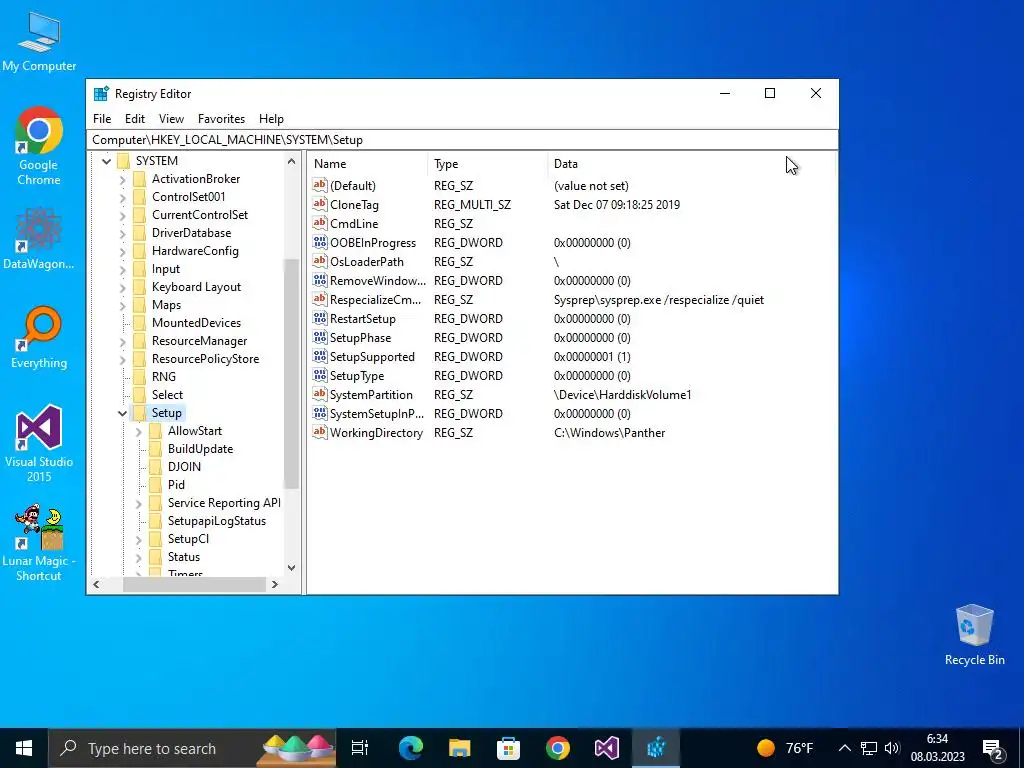The width and height of the screenshot is (1024, 768).
Task: Select the DJOIN subkey
Action: click(x=184, y=467)
